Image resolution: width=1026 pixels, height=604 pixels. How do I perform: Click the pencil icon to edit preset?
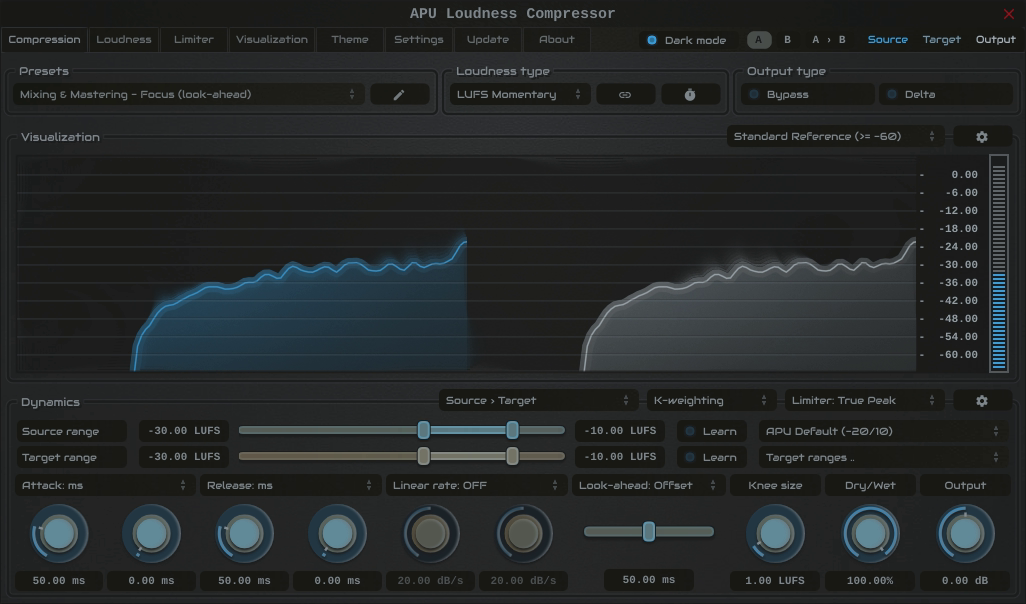(x=399, y=95)
